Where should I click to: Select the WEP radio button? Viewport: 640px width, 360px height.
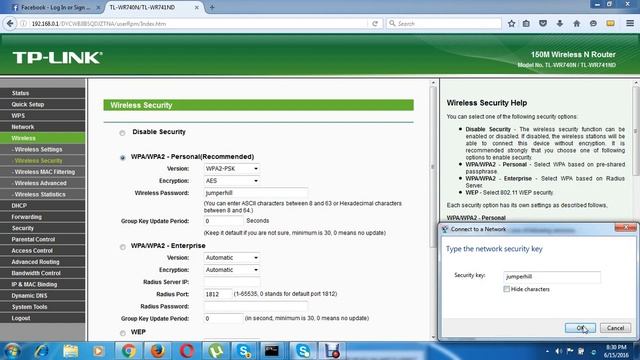coord(122,333)
